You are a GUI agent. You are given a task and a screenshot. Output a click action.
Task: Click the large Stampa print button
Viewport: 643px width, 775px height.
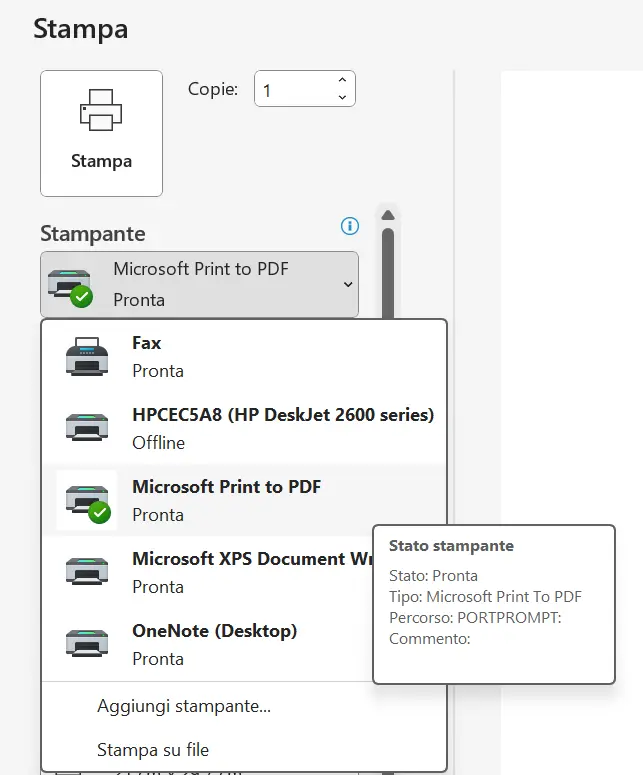pos(101,133)
